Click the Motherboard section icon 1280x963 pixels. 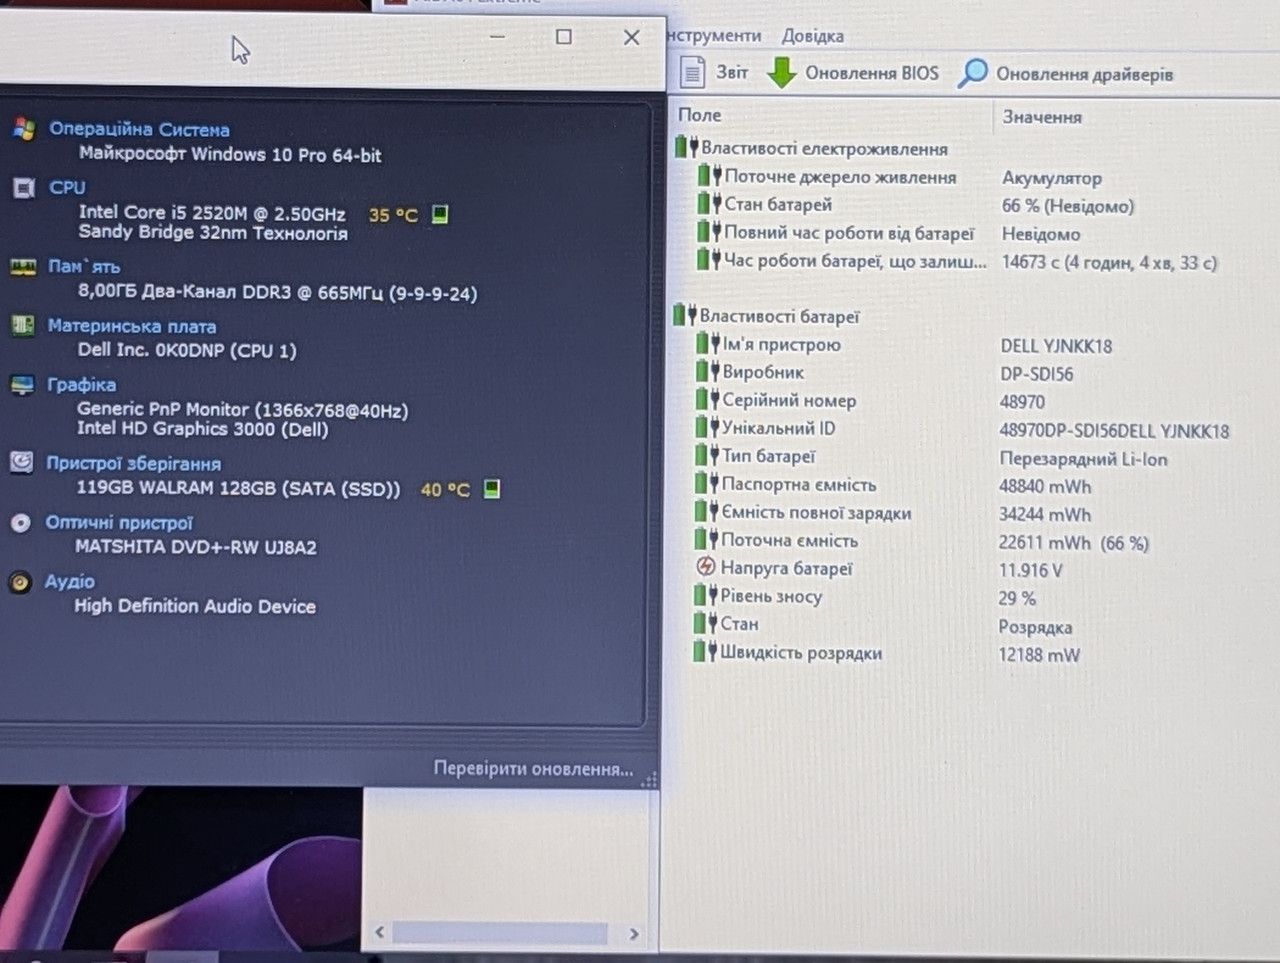22,326
